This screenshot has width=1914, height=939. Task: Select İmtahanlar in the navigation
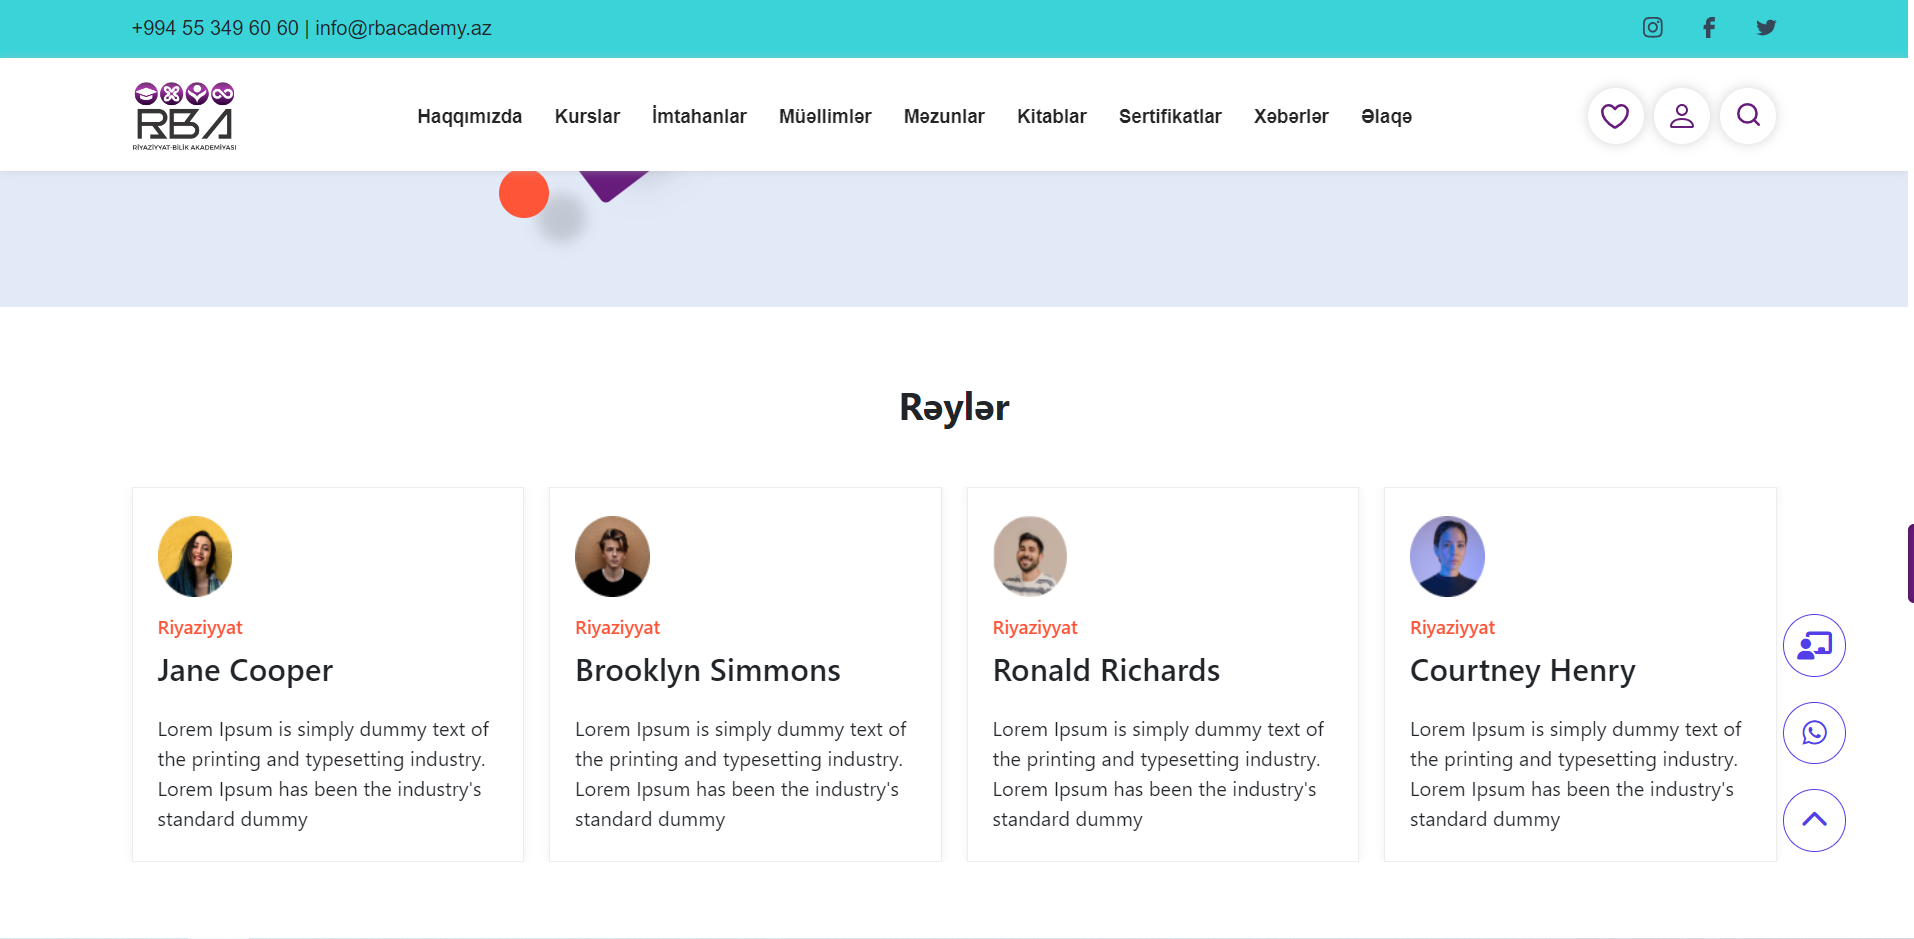pyautogui.click(x=699, y=117)
